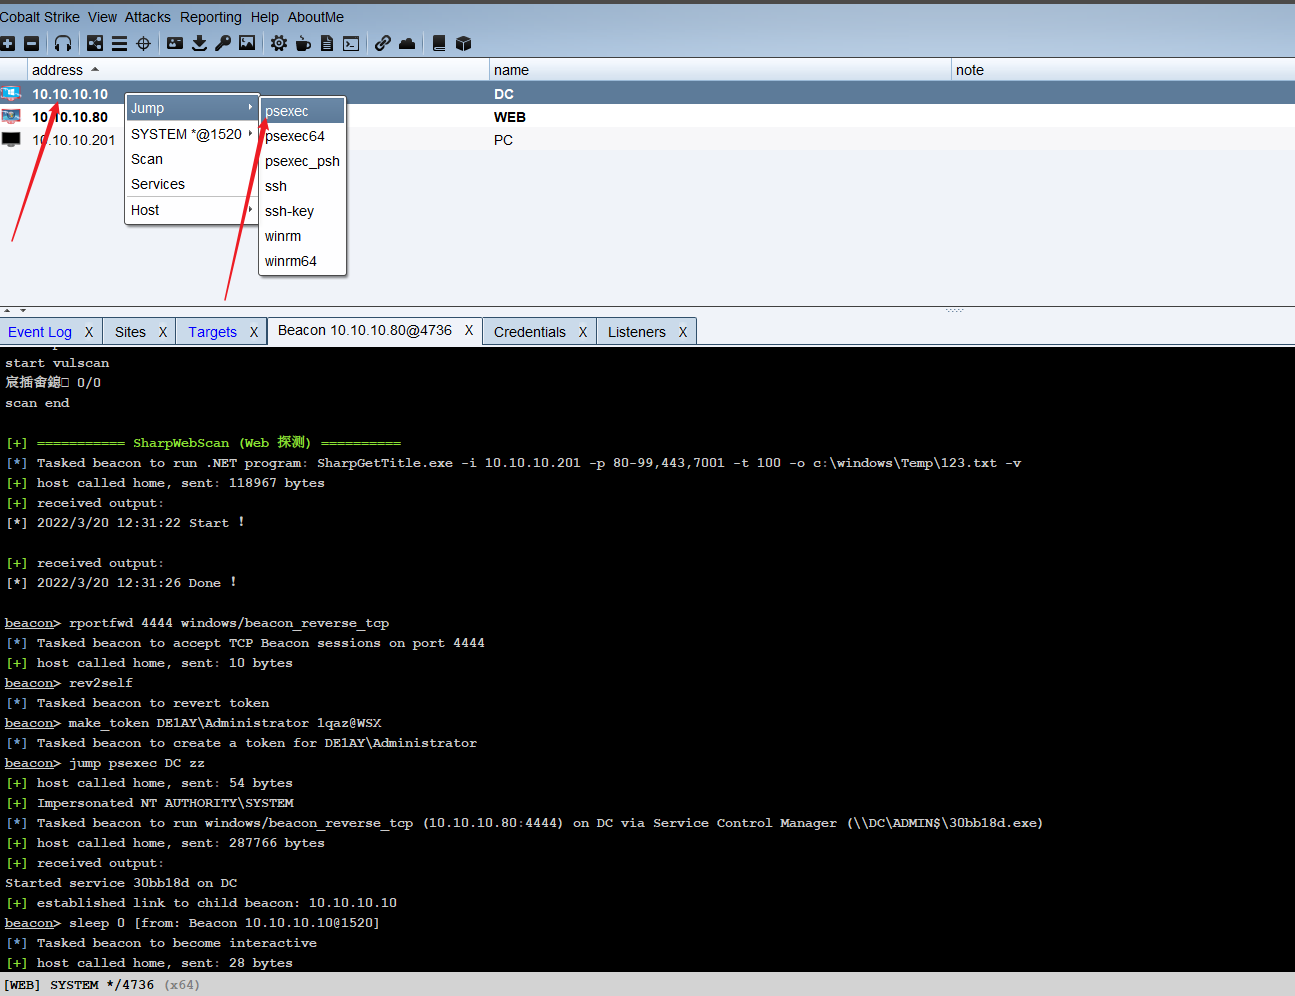Click the note column header
This screenshot has width=1295, height=996.
1123,70
